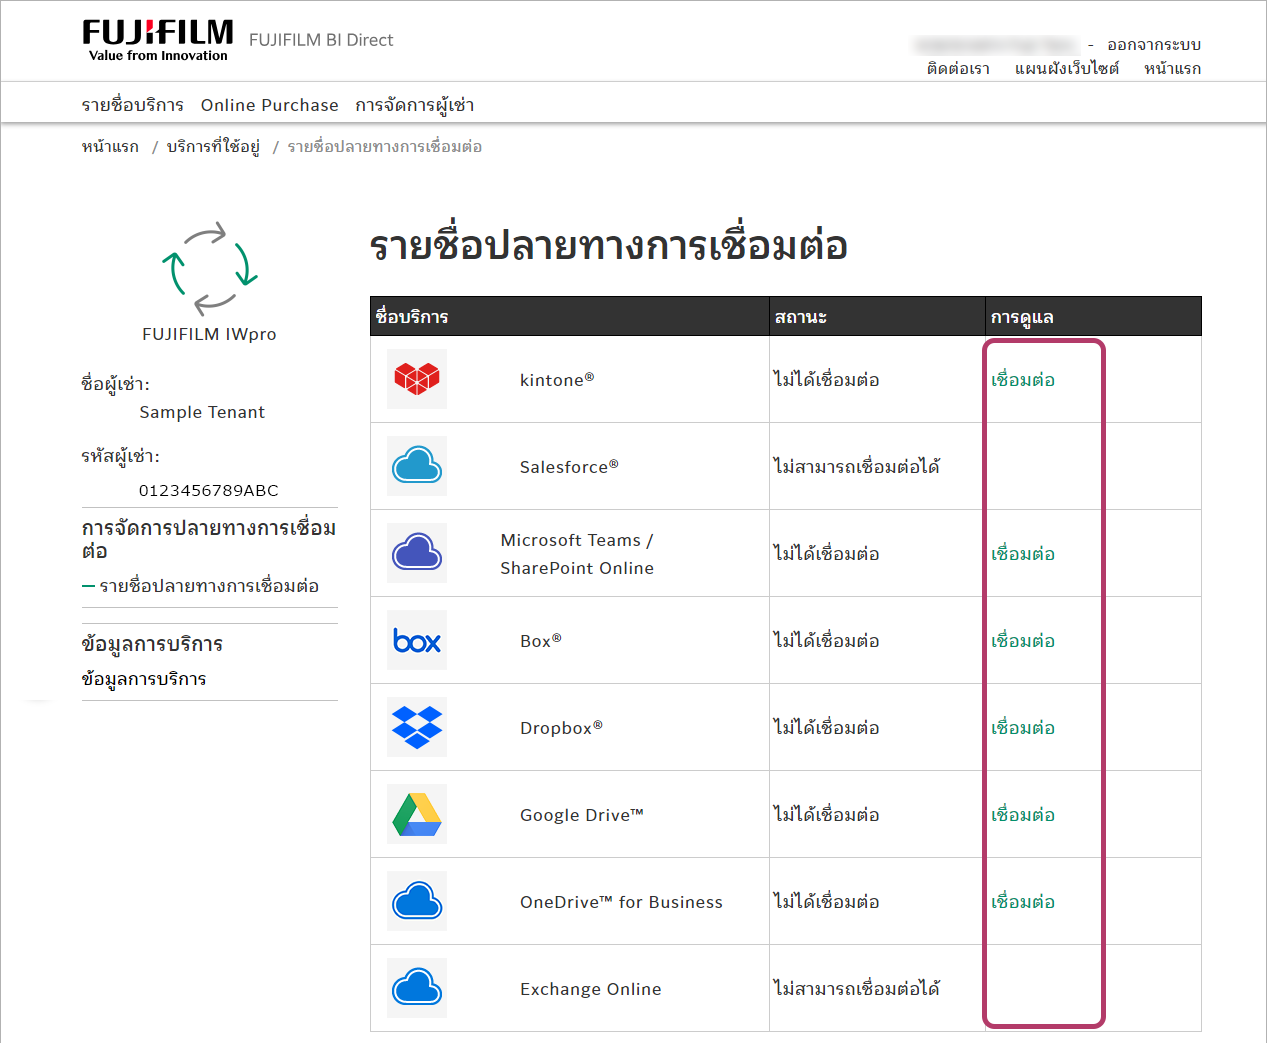The height and width of the screenshot is (1043, 1267).
Task: Go to หน้าแรก in top header
Action: coord(1173,69)
